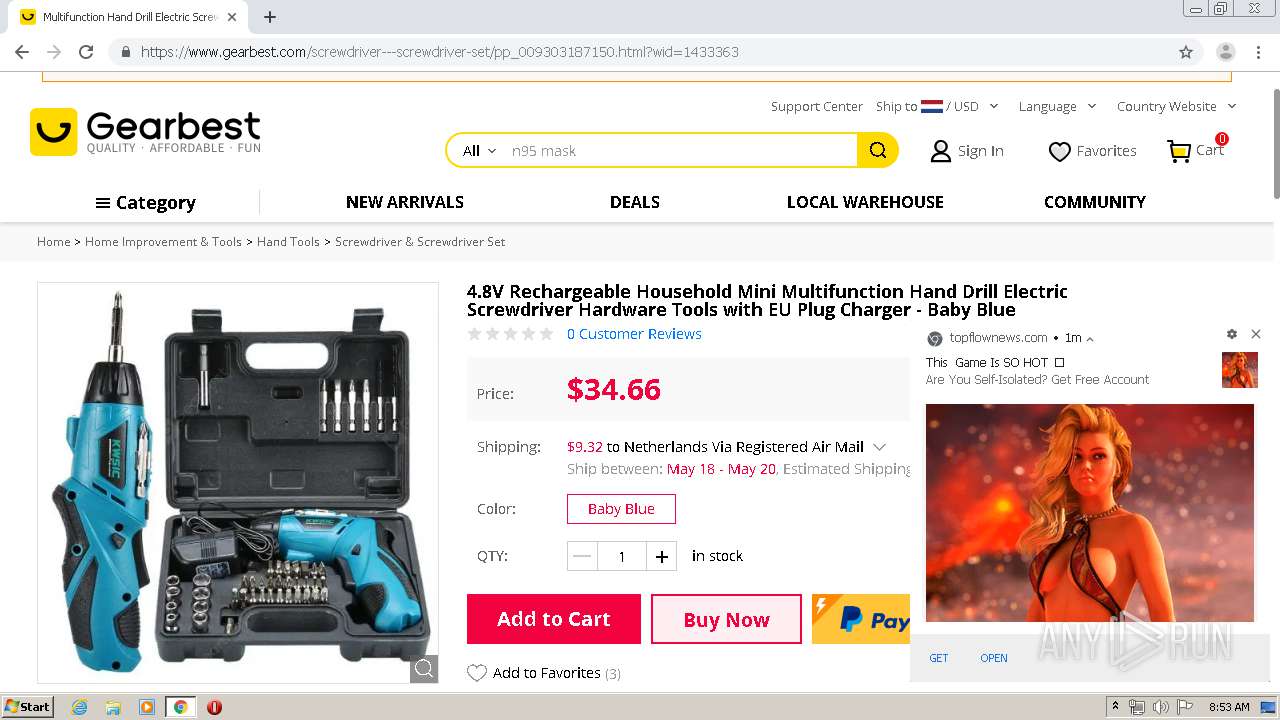Click the Add to Cart button
This screenshot has width=1280, height=720.
pyautogui.click(x=553, y=619)
